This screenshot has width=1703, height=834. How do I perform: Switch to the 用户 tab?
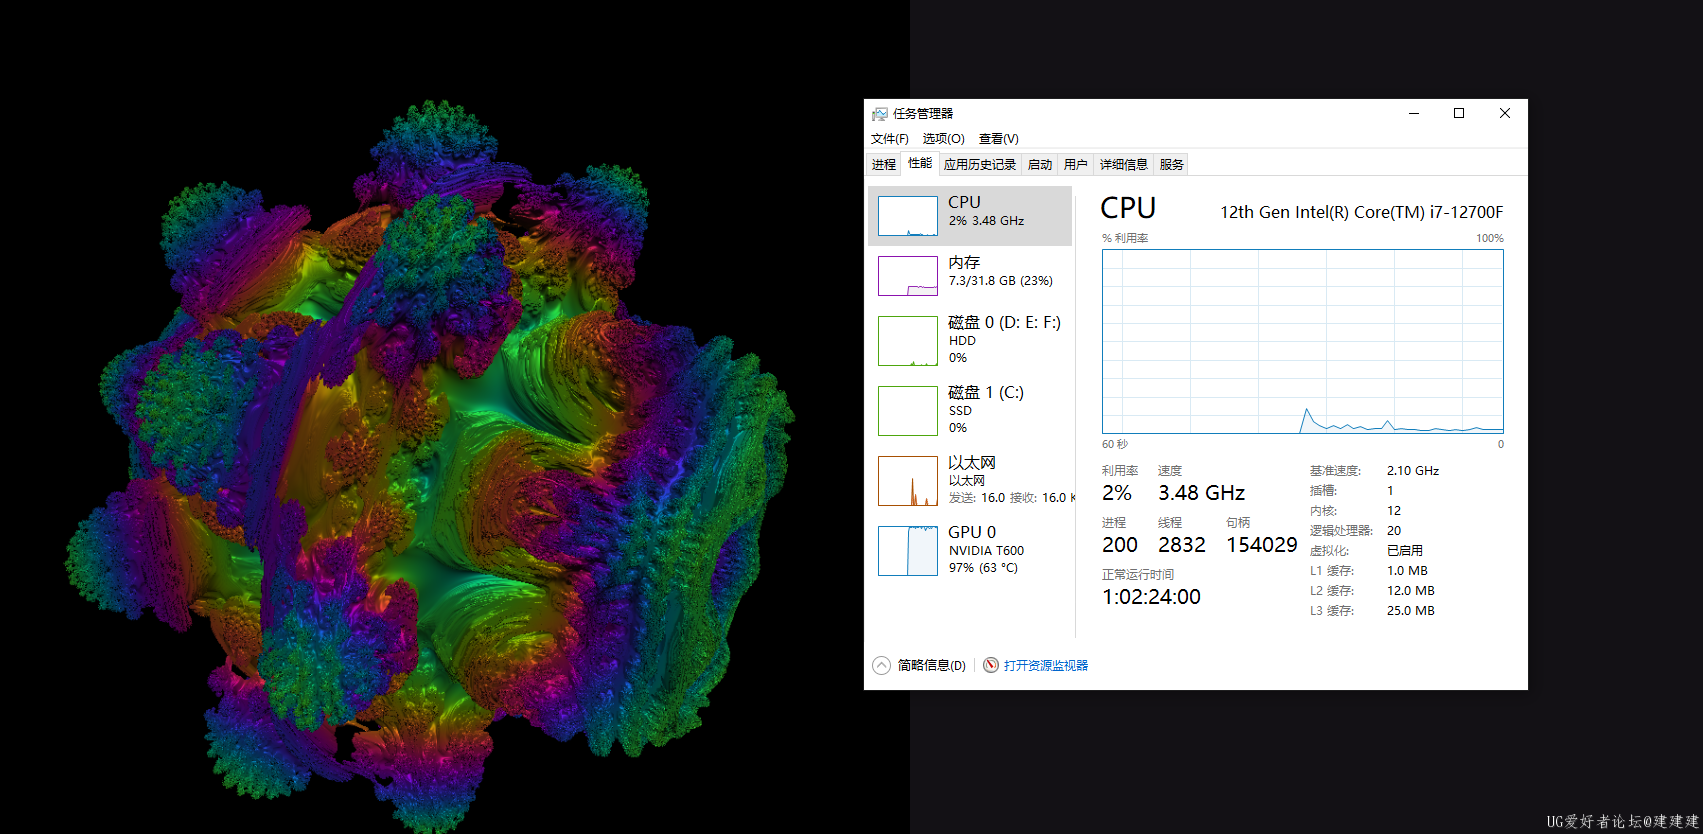1075,165
